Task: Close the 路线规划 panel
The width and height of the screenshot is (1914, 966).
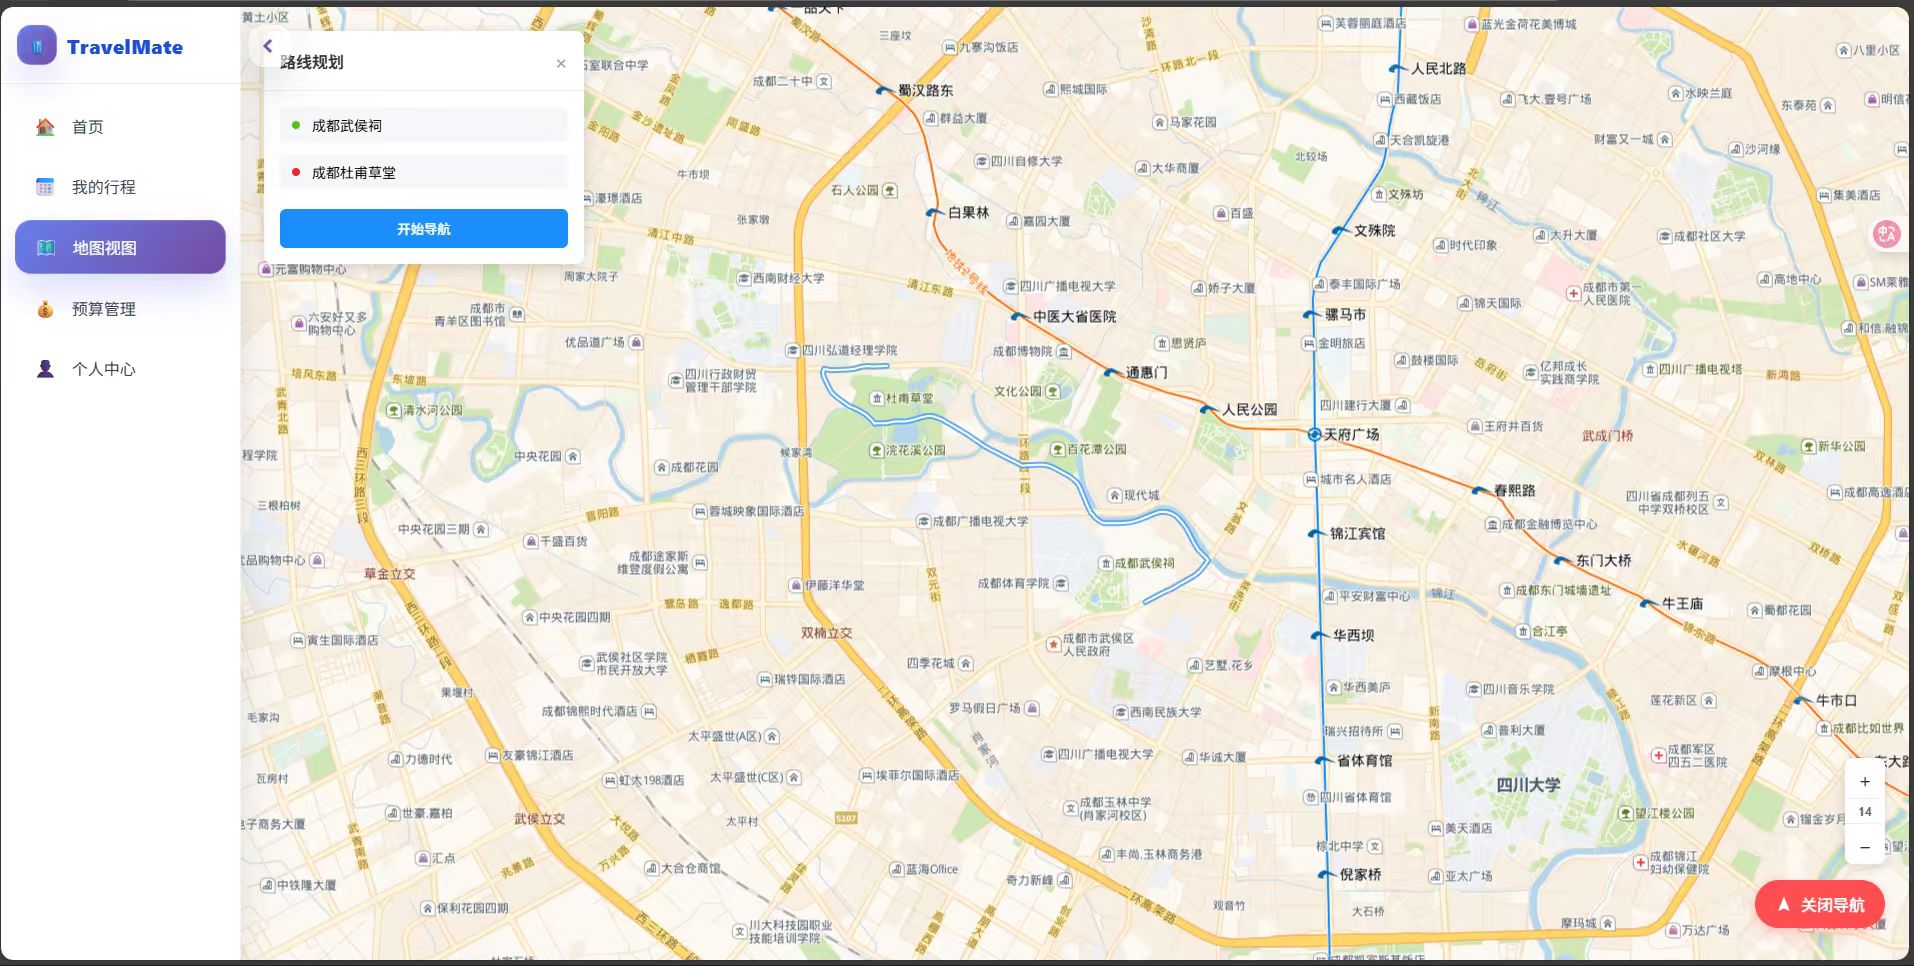Action: [x=561, y=63]
